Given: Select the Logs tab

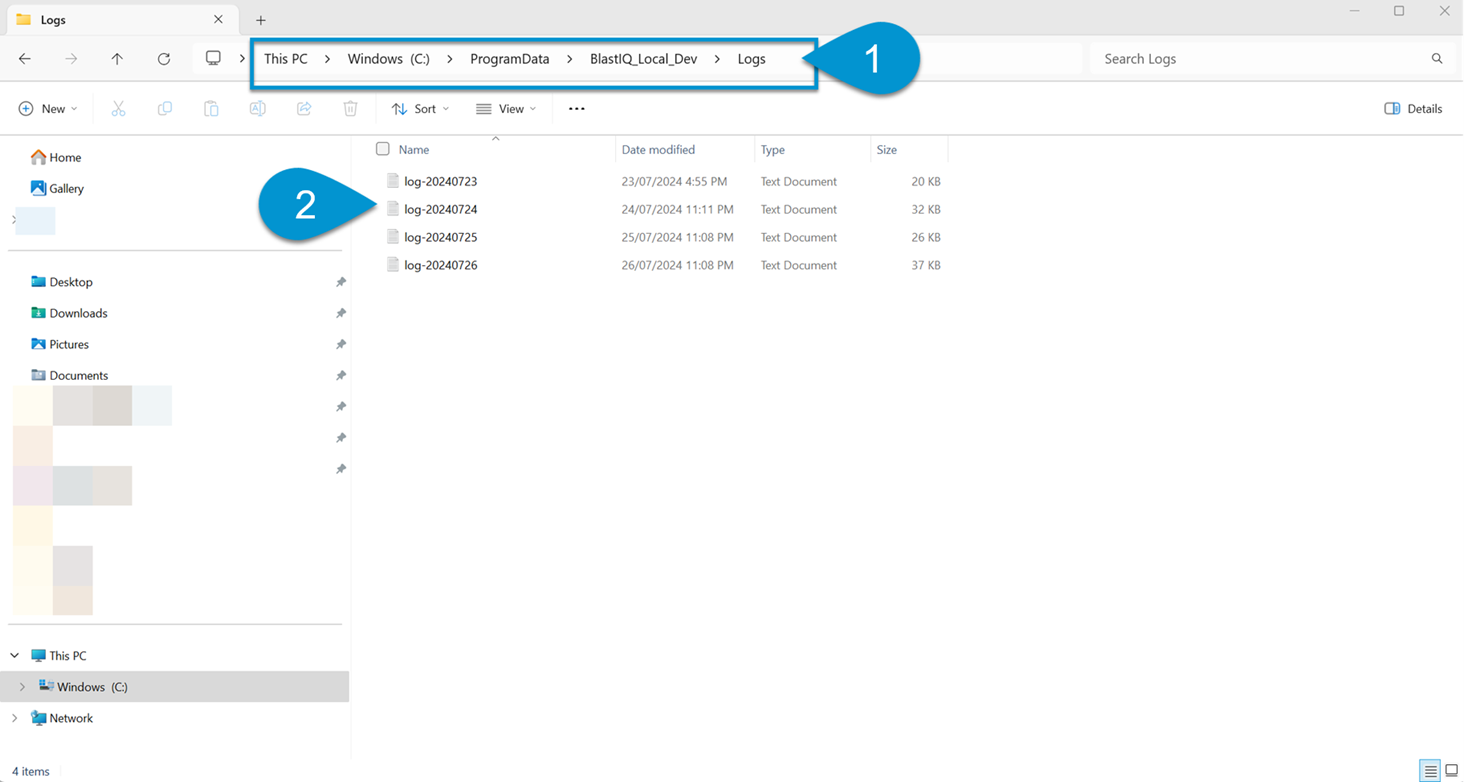Looking at the screenshot, I should coord(120,20).
